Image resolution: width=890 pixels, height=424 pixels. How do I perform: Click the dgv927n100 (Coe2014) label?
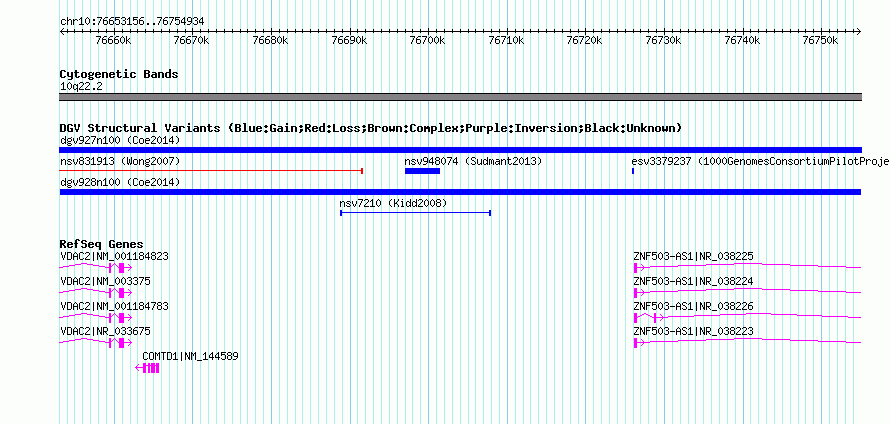click(120, 140)
